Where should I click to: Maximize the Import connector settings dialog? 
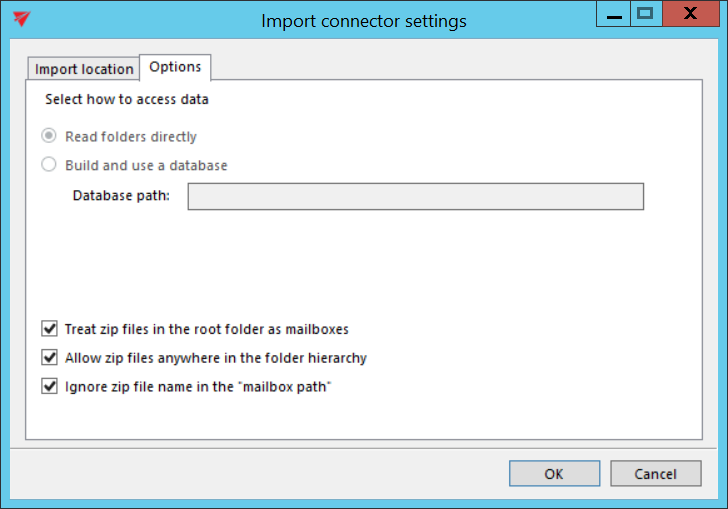[x=645, y=14]
